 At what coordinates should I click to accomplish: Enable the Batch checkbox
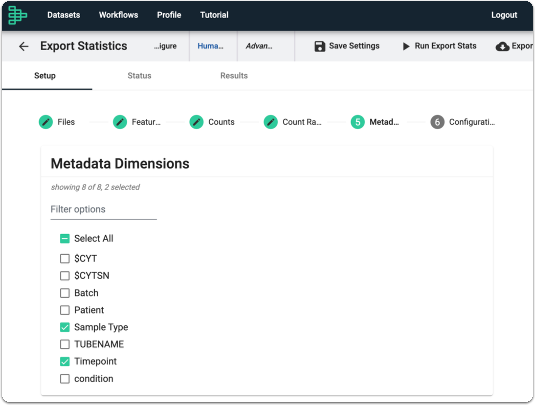64,293
